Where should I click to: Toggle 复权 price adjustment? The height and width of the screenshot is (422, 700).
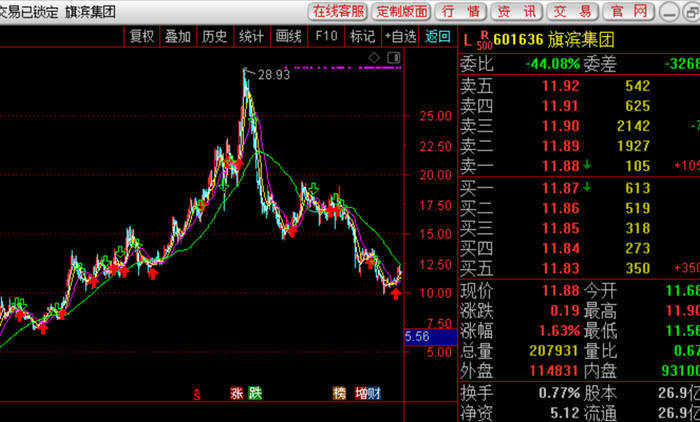[142, 36]
